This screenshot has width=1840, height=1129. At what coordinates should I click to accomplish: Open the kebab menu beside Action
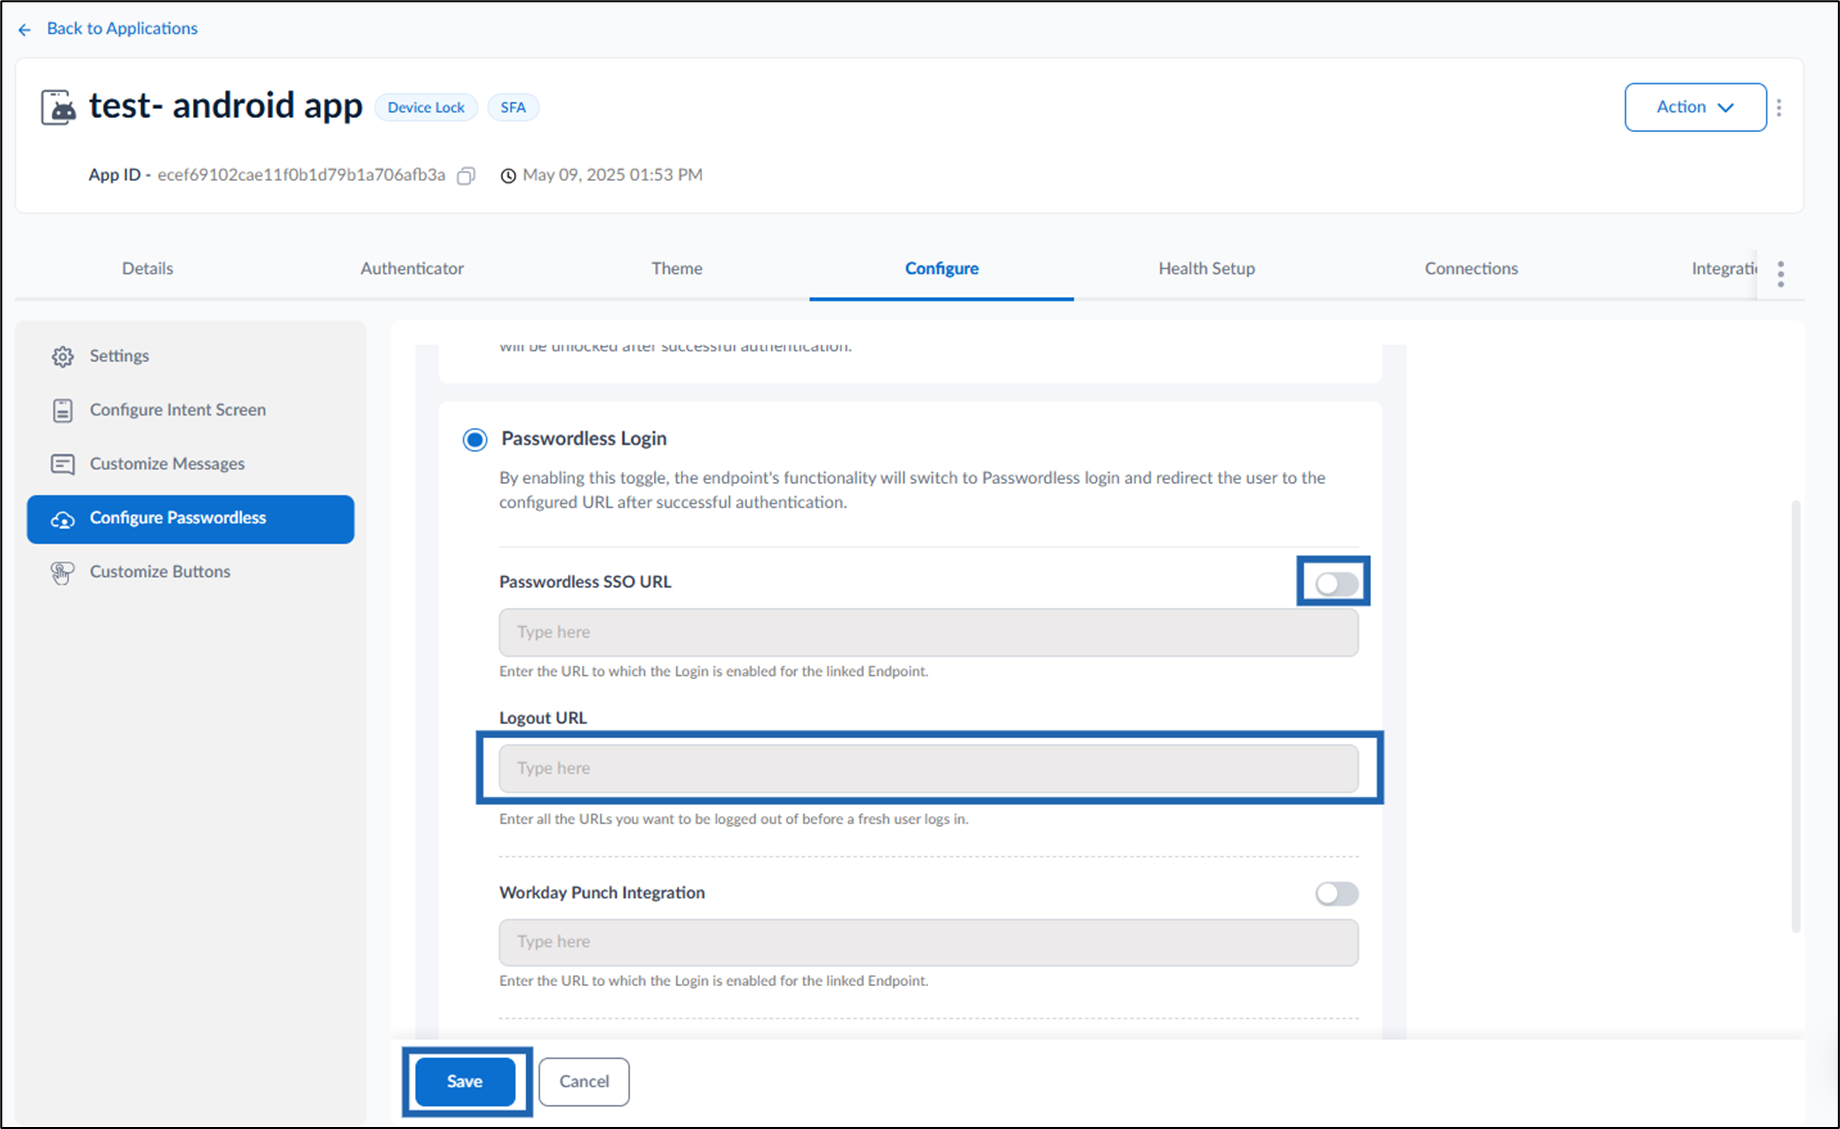1779,107
